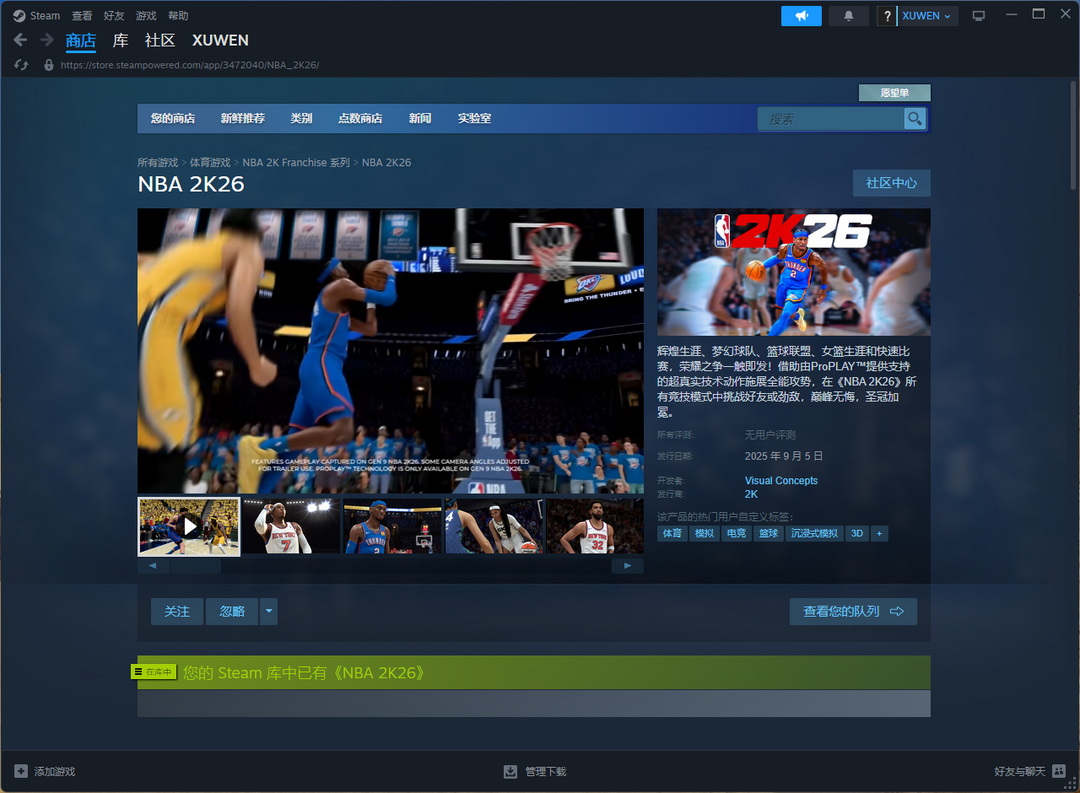Image resolution: width=1080 pixels, height=793 pixels.
Task: Open 点数商店 link
Action: pos(360,119)
